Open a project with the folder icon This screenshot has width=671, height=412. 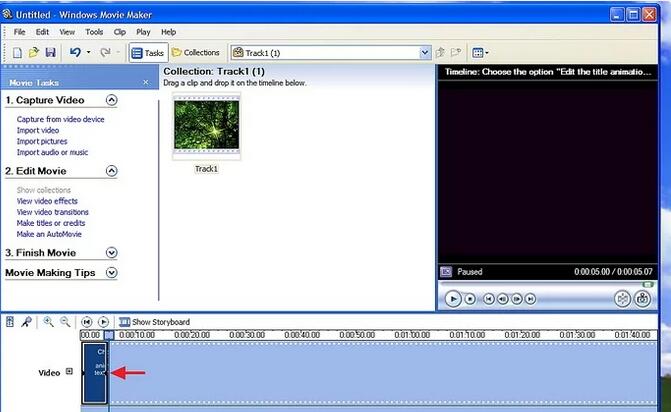tap(33, 53)
